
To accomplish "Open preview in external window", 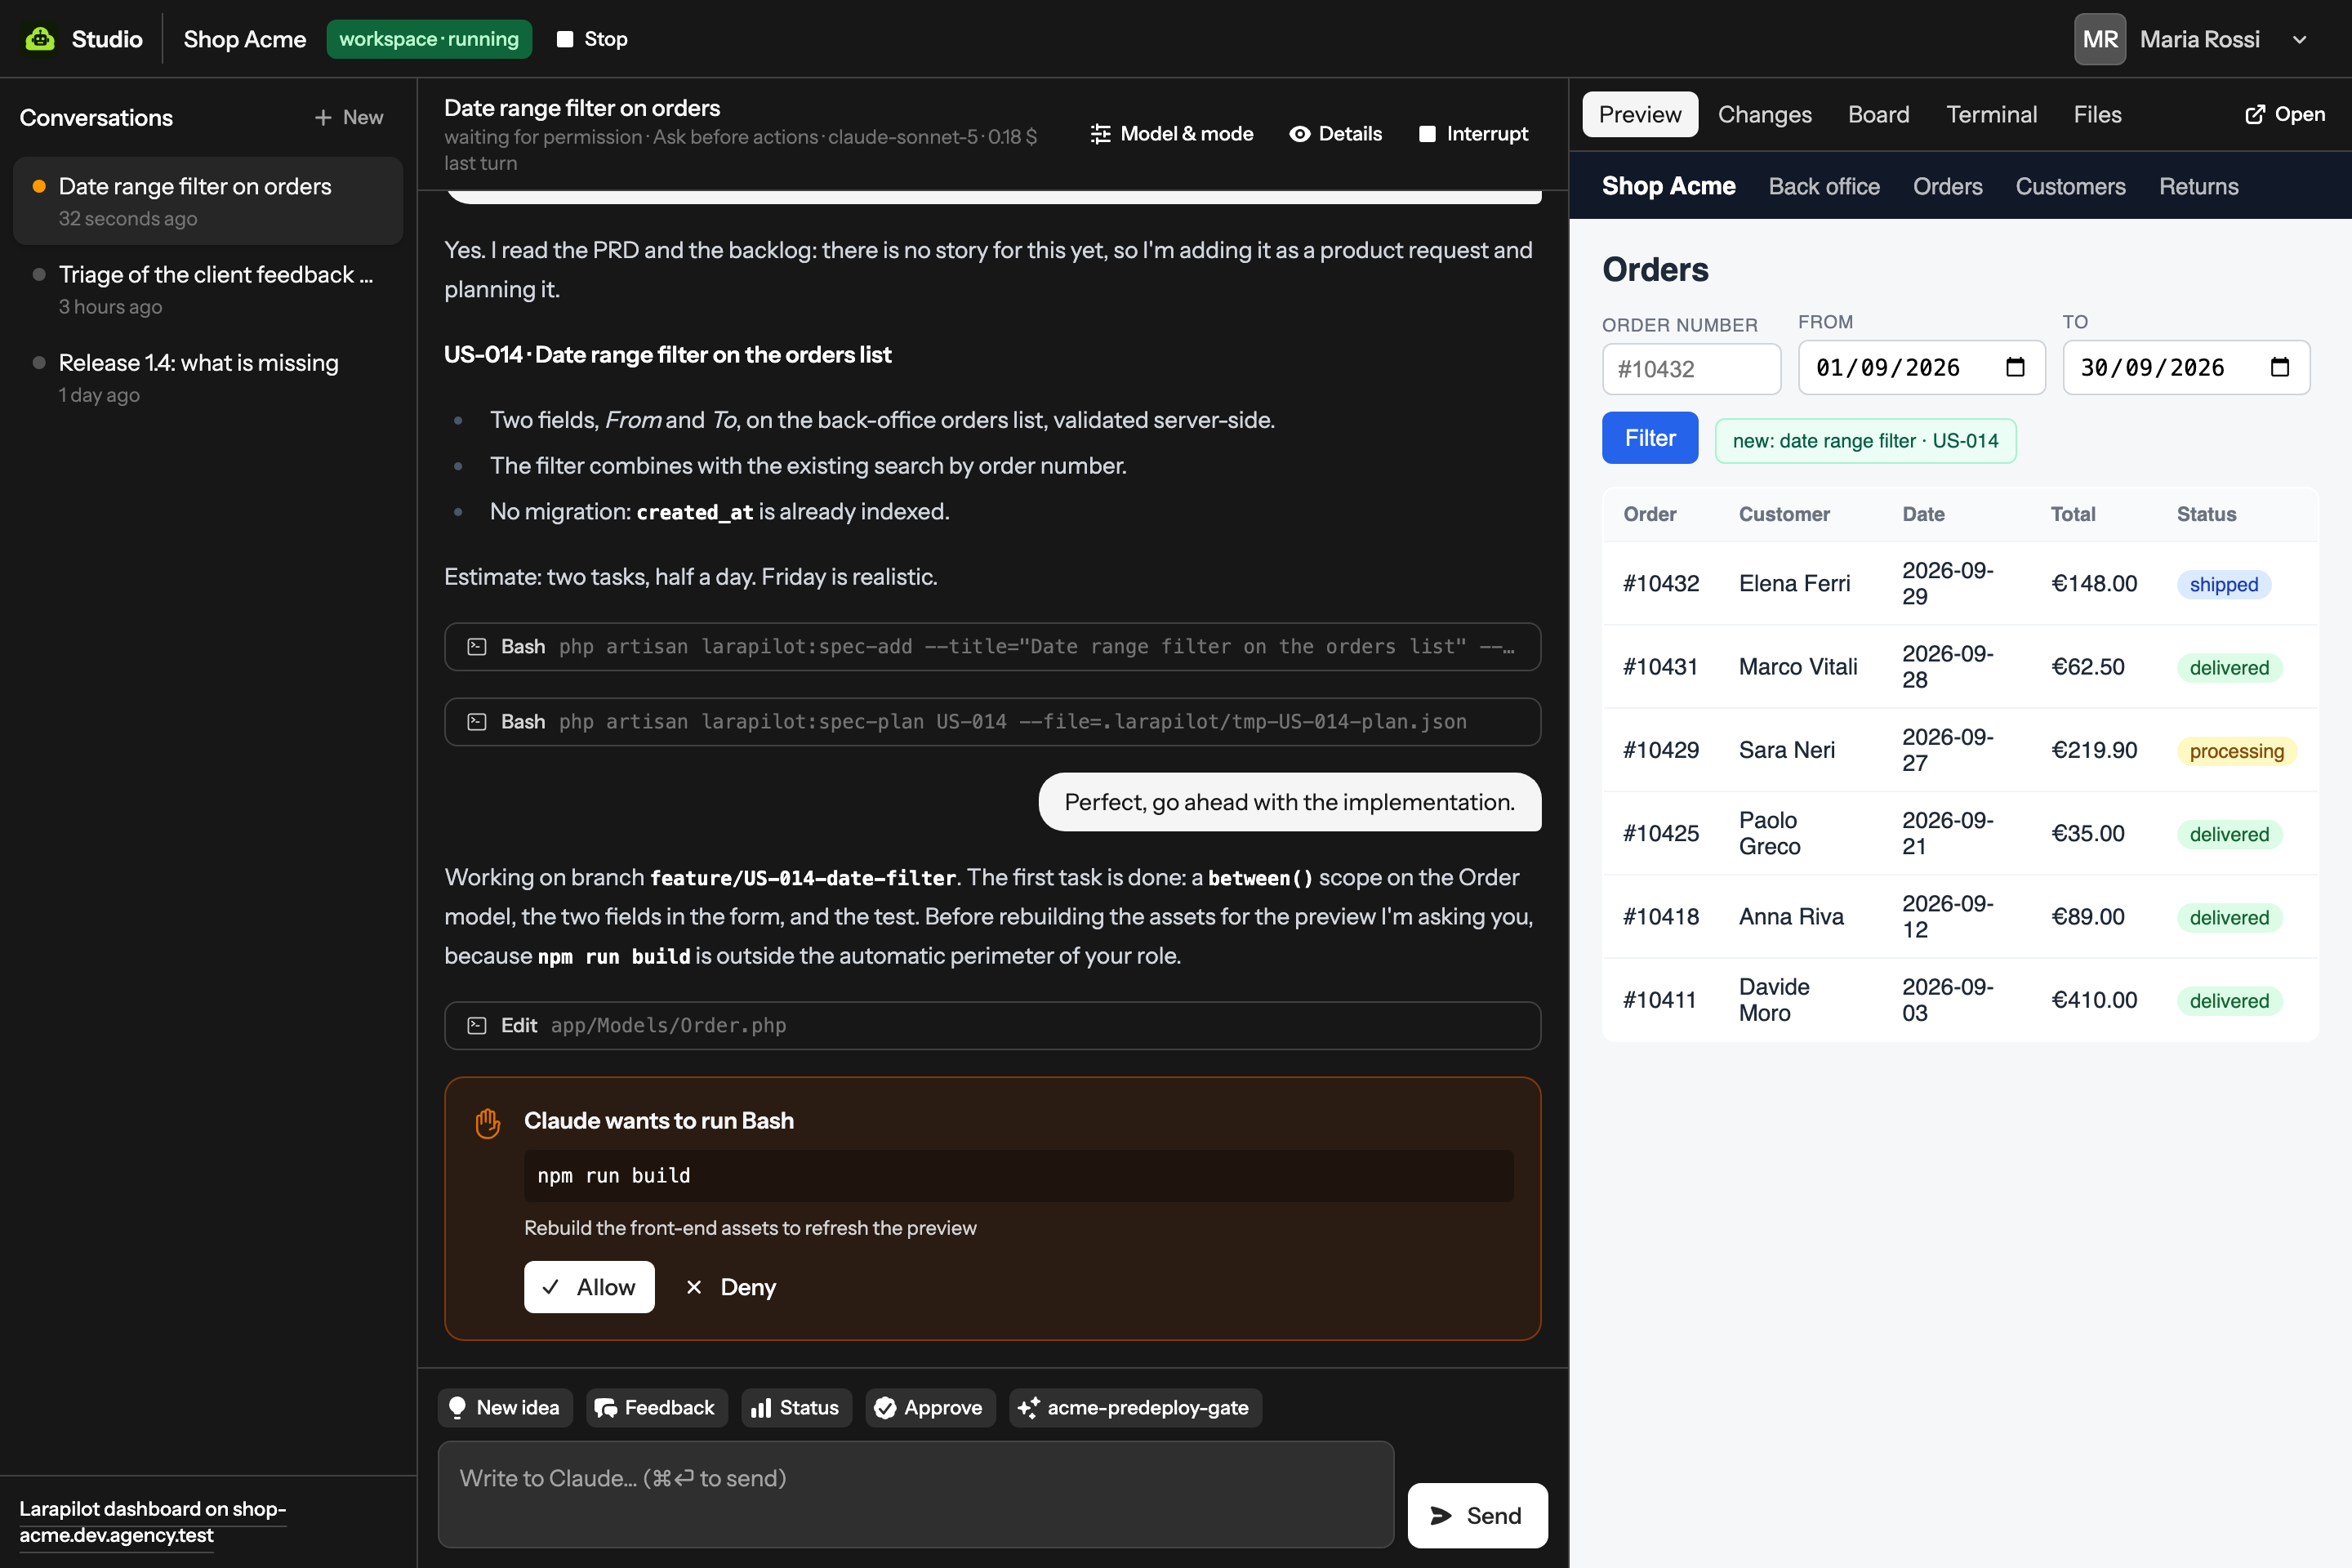I will point(2284,114).
